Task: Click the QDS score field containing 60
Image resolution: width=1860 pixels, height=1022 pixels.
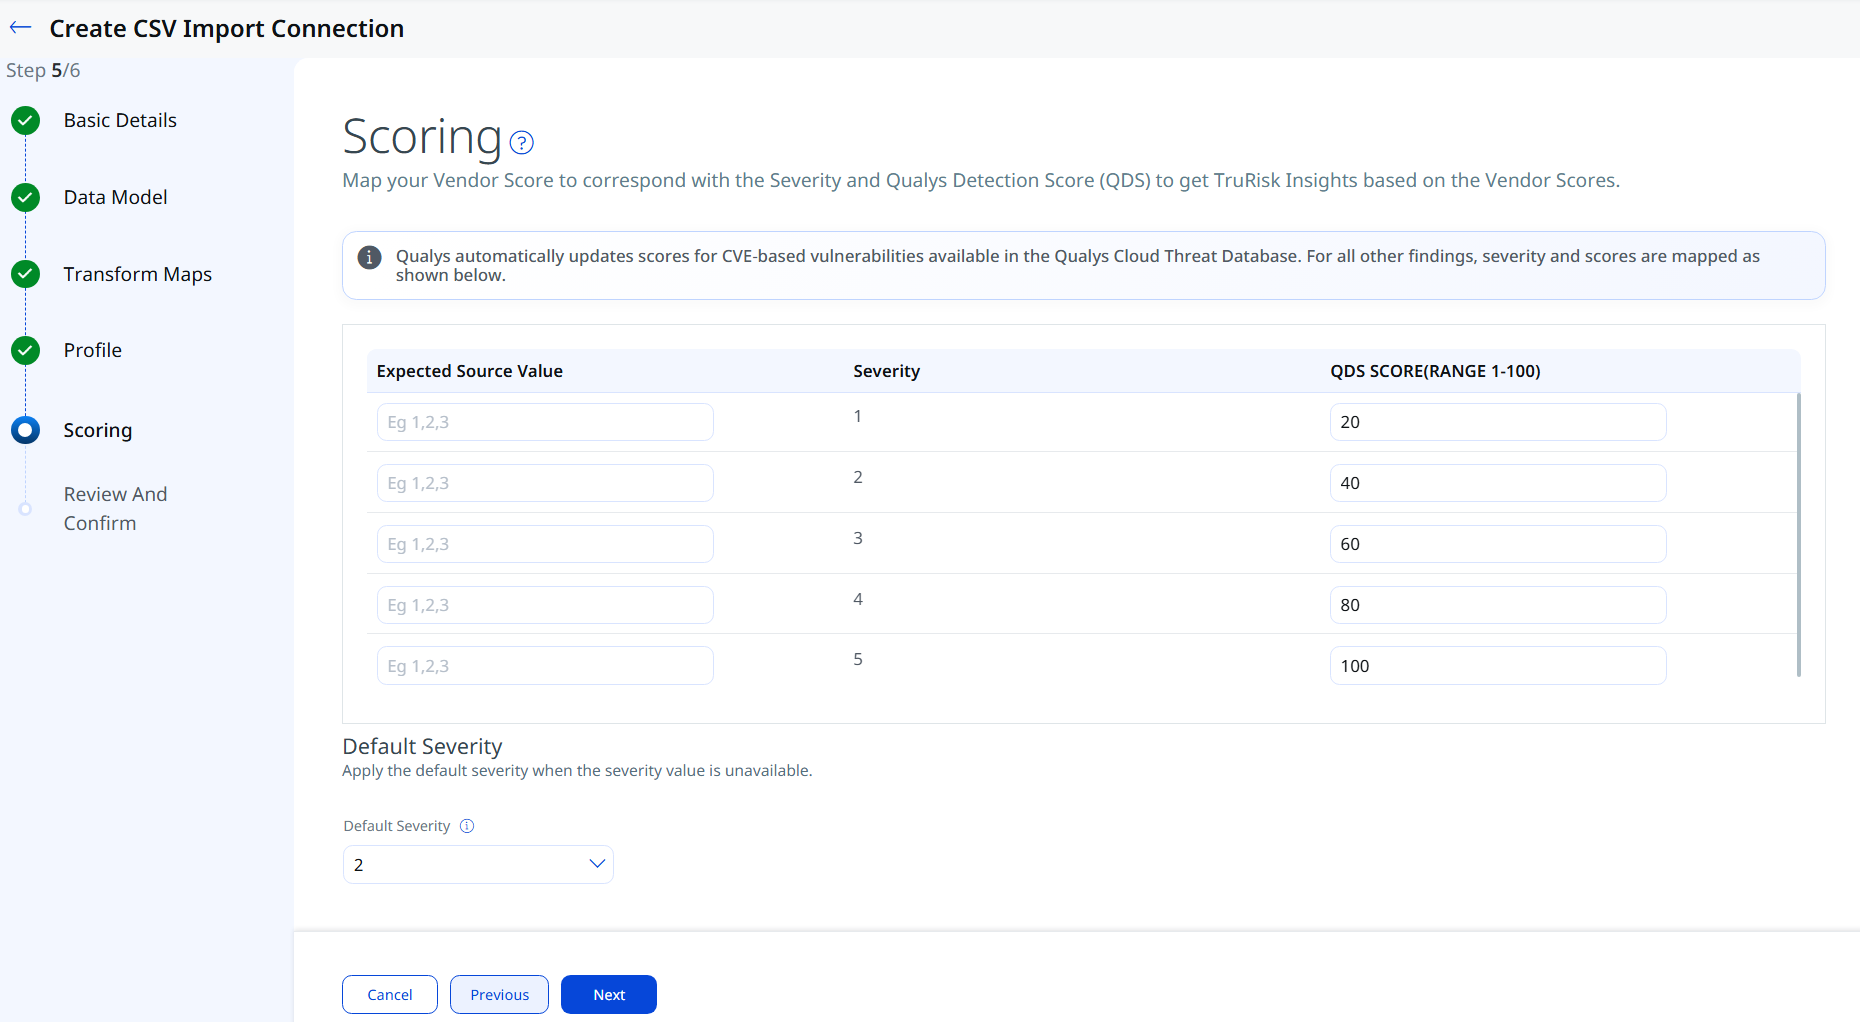Action: click(x=1498, y=544)
